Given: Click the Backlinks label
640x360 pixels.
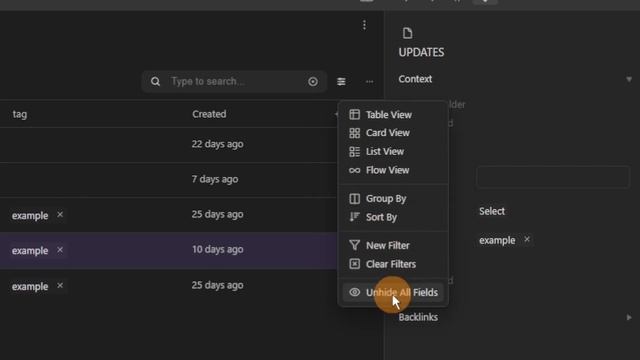Looking at the screenshot, I should (418, 317).
